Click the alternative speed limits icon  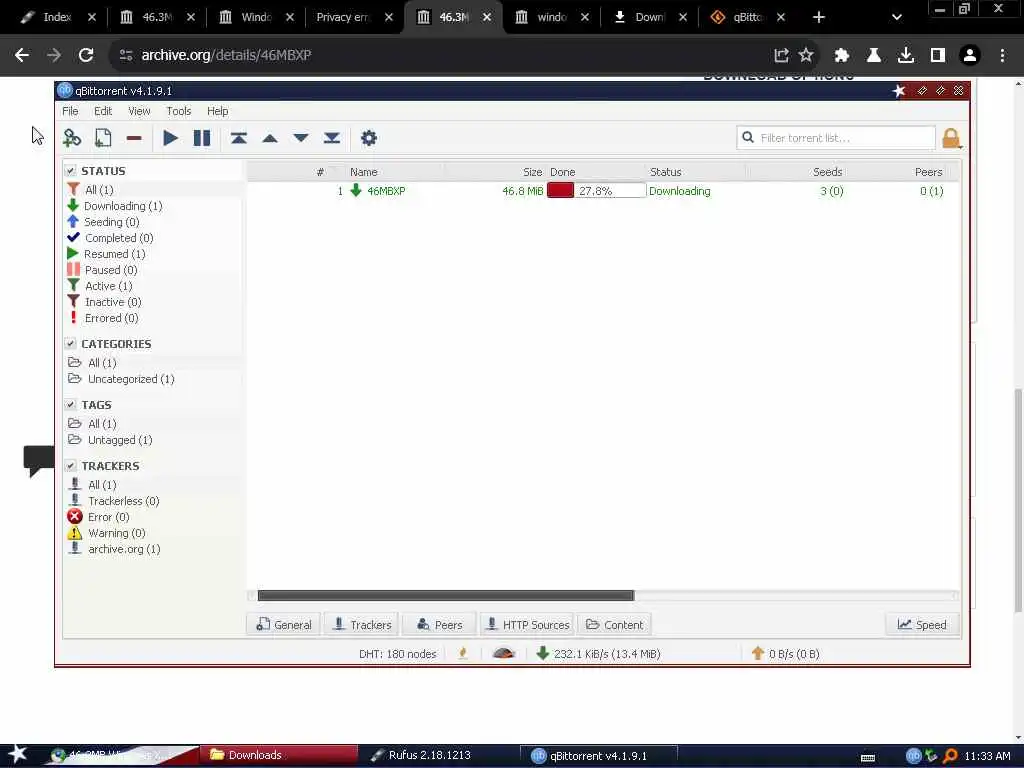click(504, 653)
